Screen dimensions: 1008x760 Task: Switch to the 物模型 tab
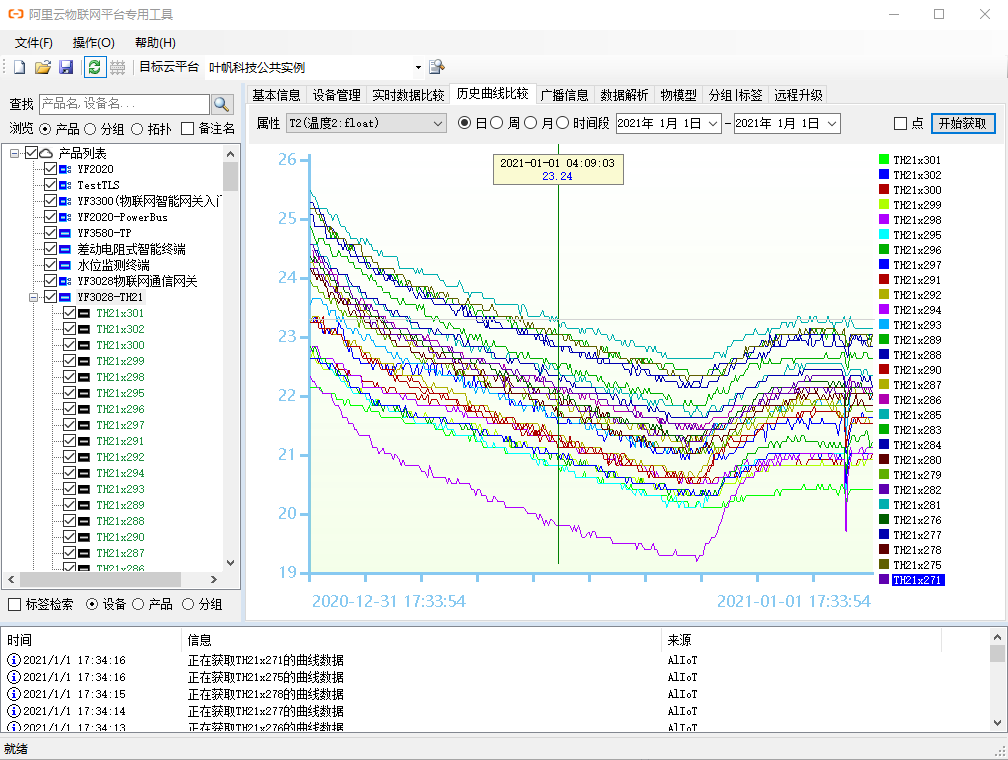pos(678,95)
